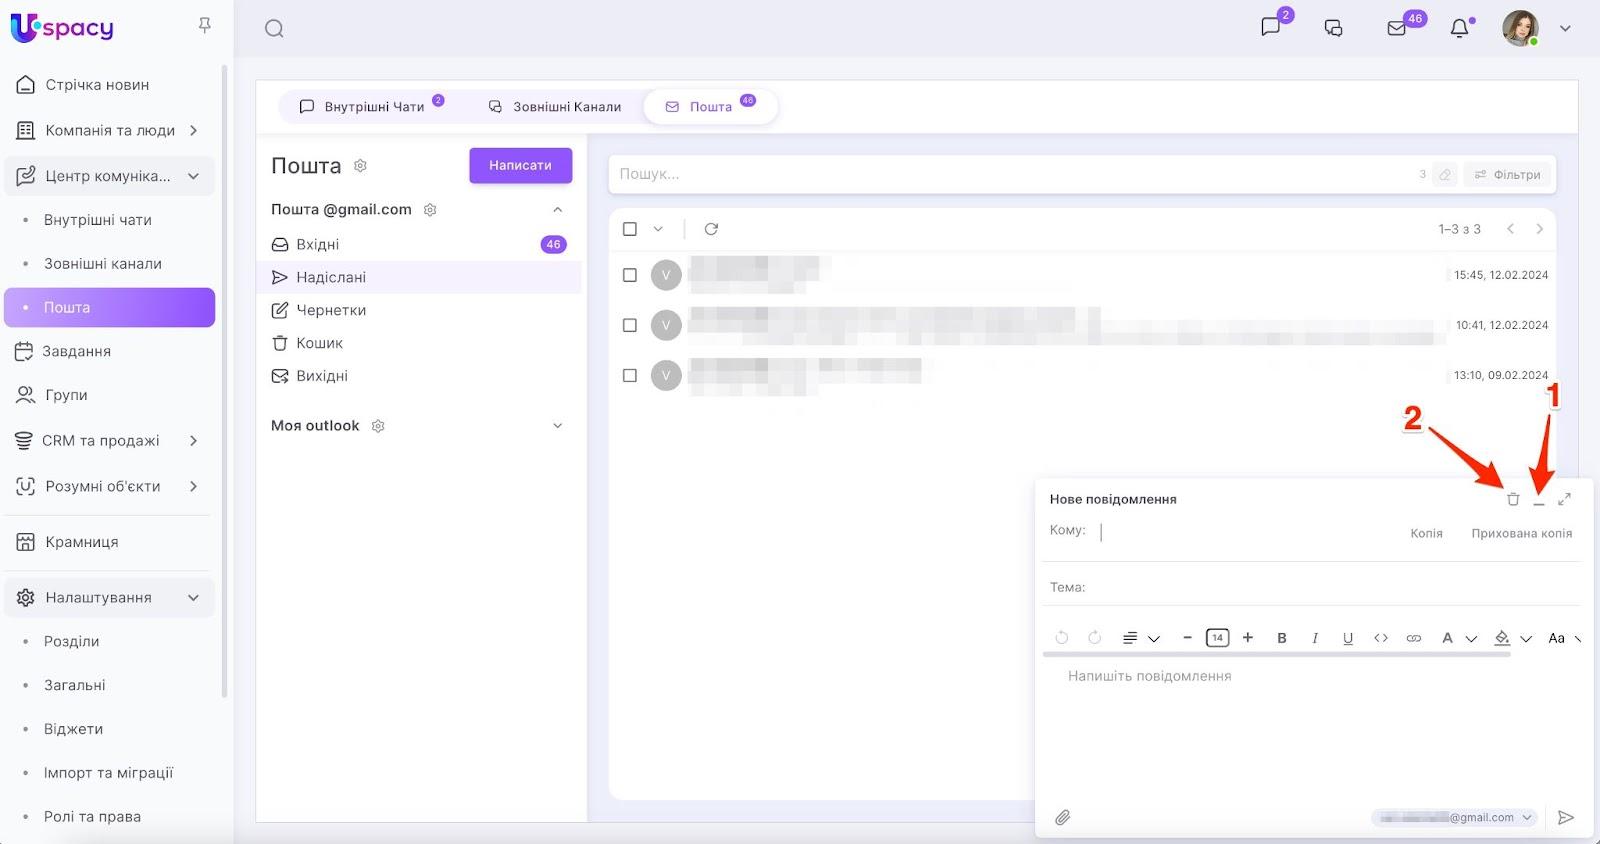Screen dimensions: 1600x844
Task: Expand new message window to full screen
Action: pyautogui.click(x=1565, y=499)
